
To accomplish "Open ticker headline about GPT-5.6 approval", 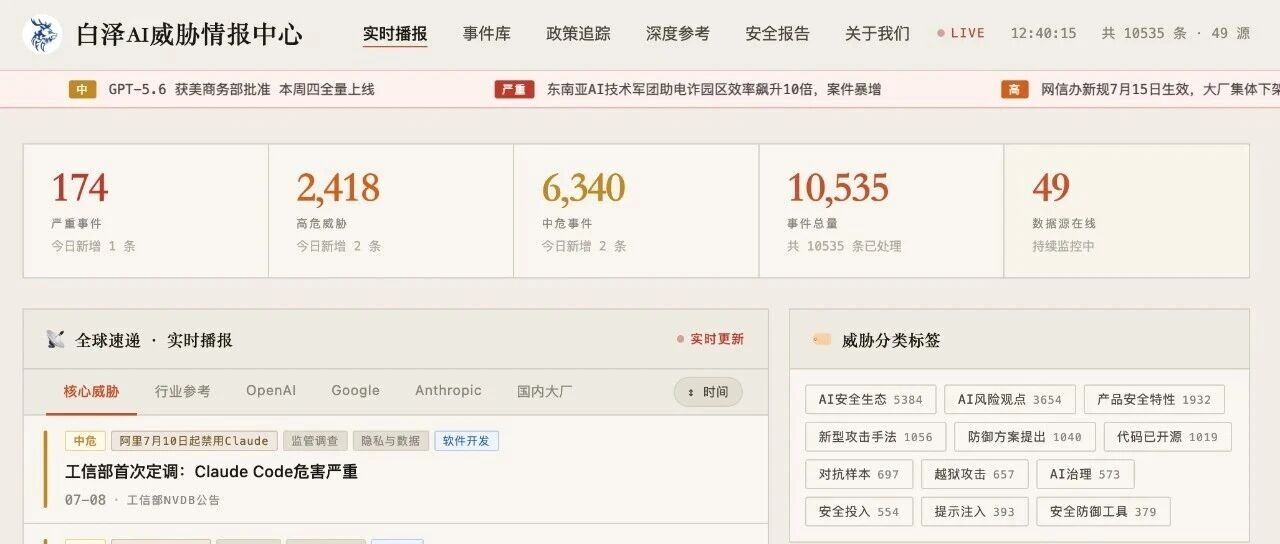I will (x=241, y=89).
